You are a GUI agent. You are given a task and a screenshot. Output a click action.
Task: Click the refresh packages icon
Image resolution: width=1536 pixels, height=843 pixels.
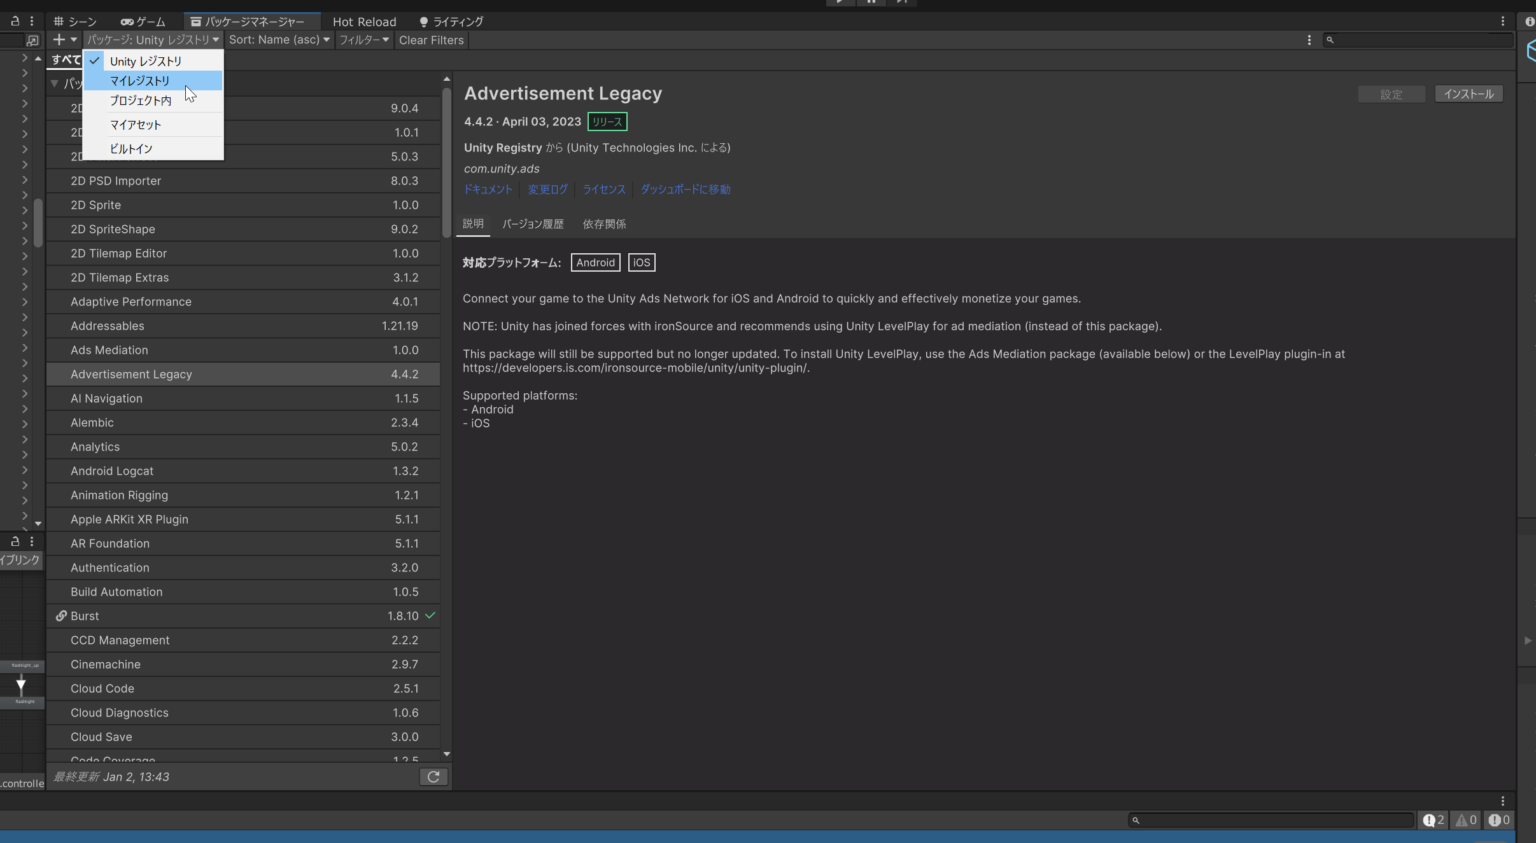point(433,776)
